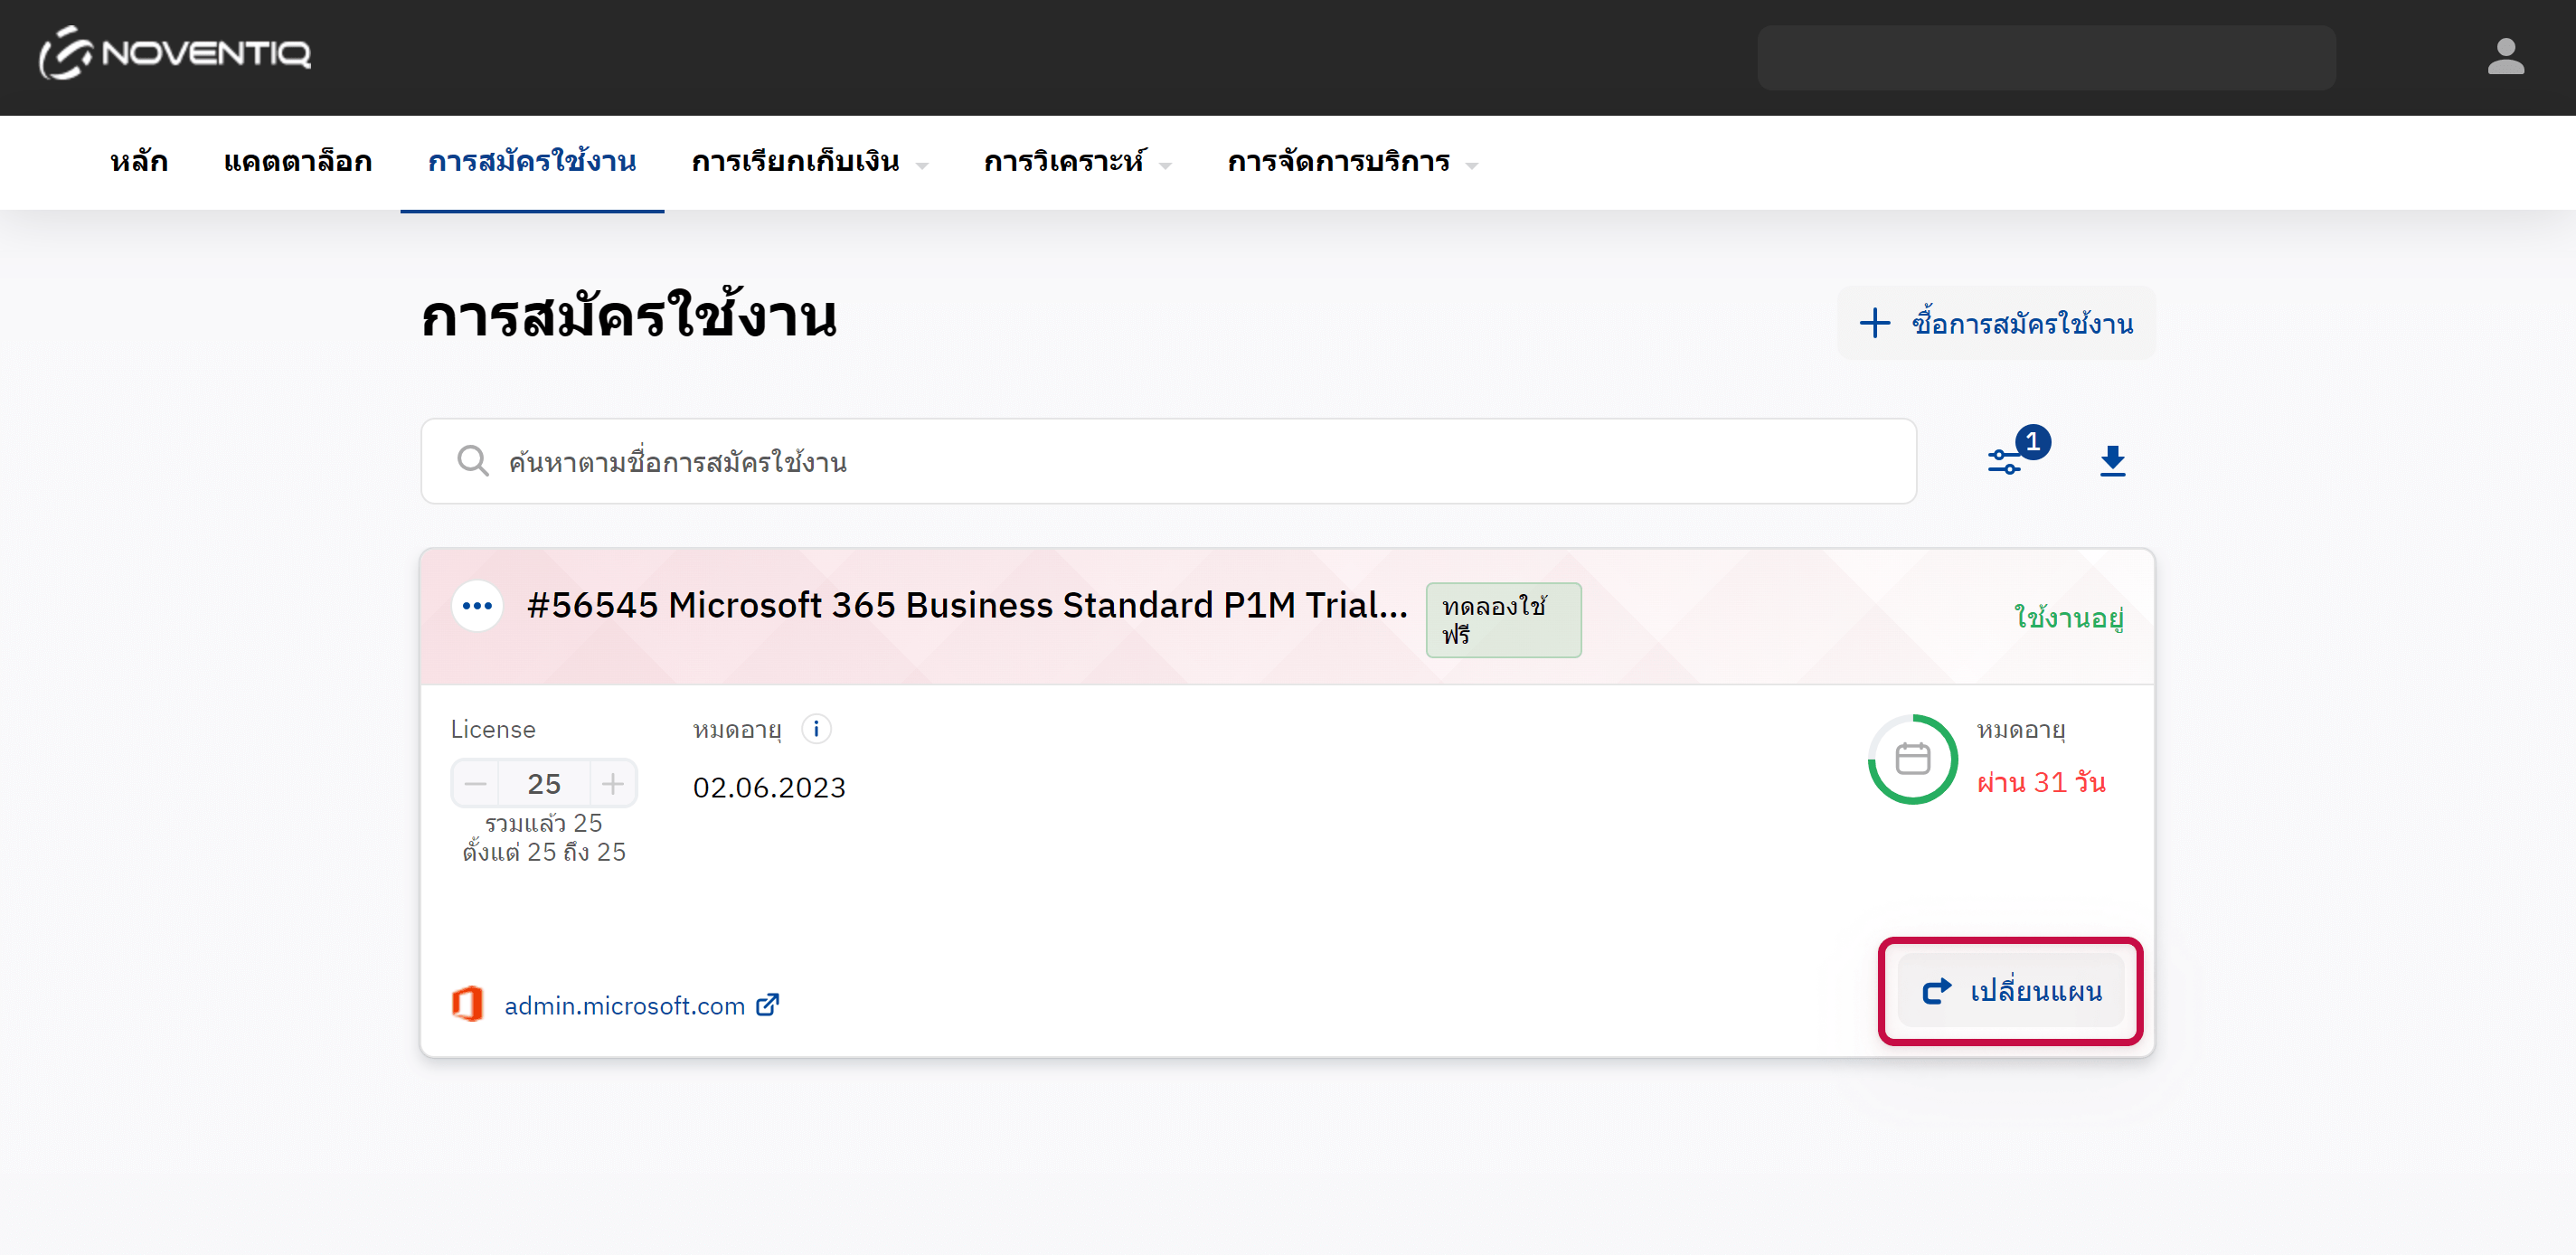Decrease license count with minus button
This screenshot has height=1255, width=2576.
point(476,783)
